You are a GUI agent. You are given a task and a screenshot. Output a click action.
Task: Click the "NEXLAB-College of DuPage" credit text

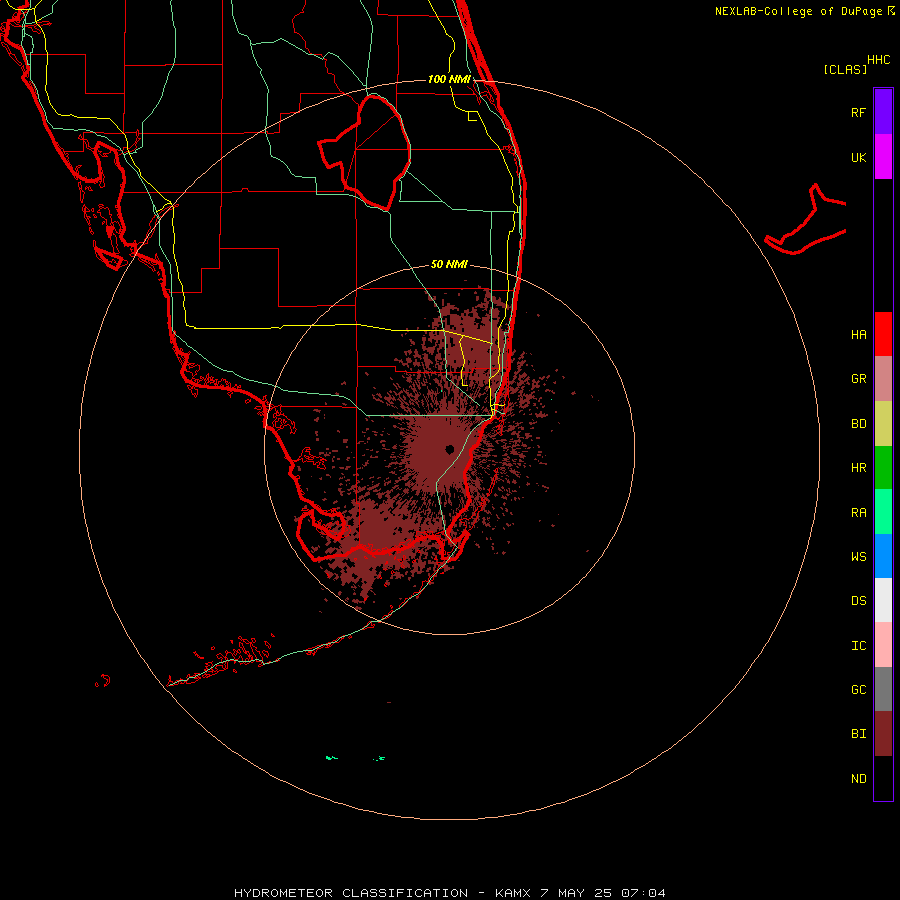798,11
